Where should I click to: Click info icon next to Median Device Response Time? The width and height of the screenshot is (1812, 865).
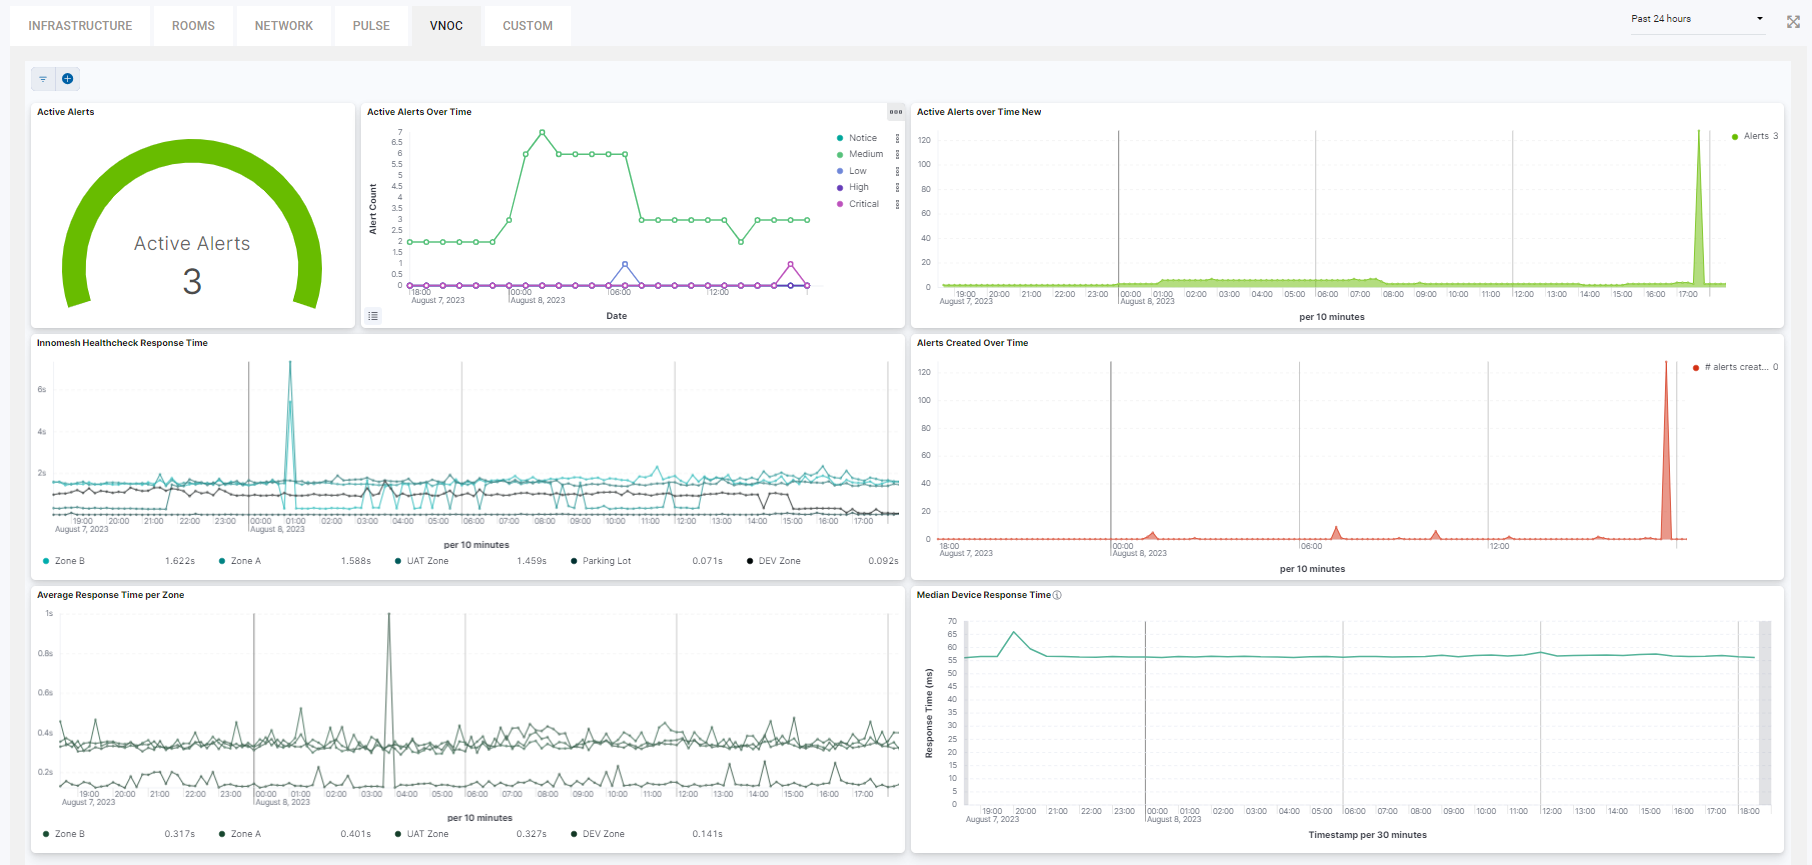click(1057, 595)
